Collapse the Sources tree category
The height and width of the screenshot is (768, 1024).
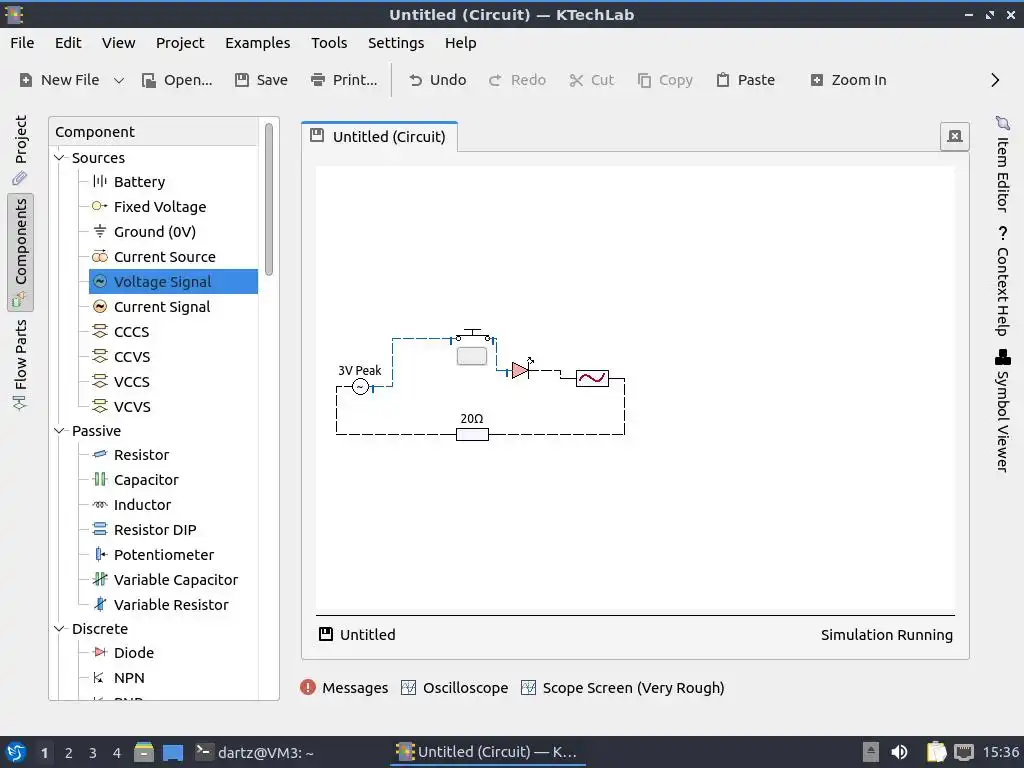[x=59, y=157]
